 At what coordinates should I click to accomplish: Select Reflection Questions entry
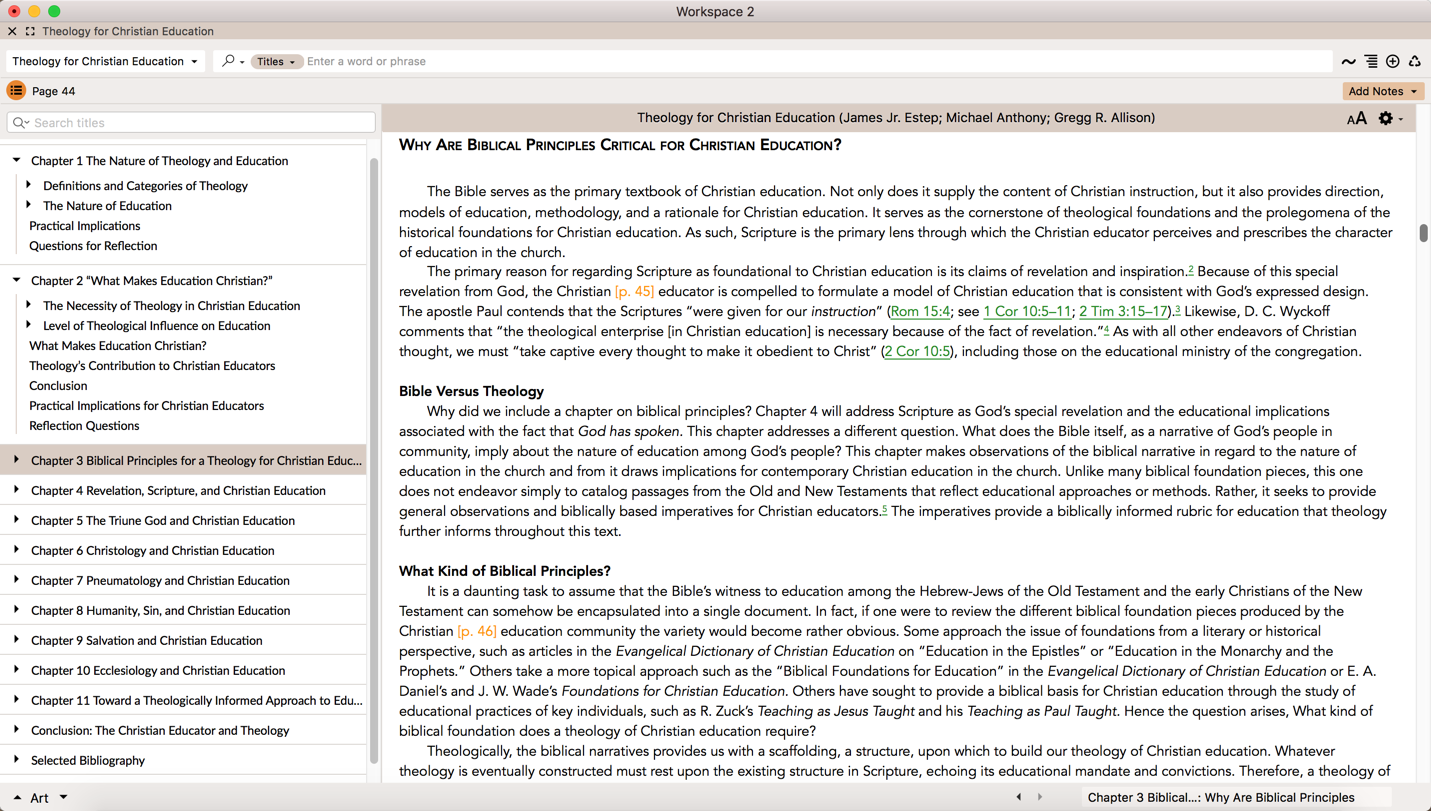pos(84,426)
